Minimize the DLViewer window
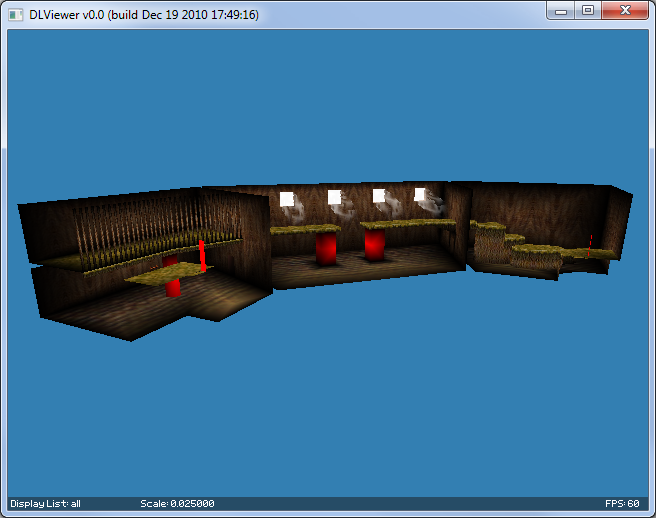 point(562,10)
